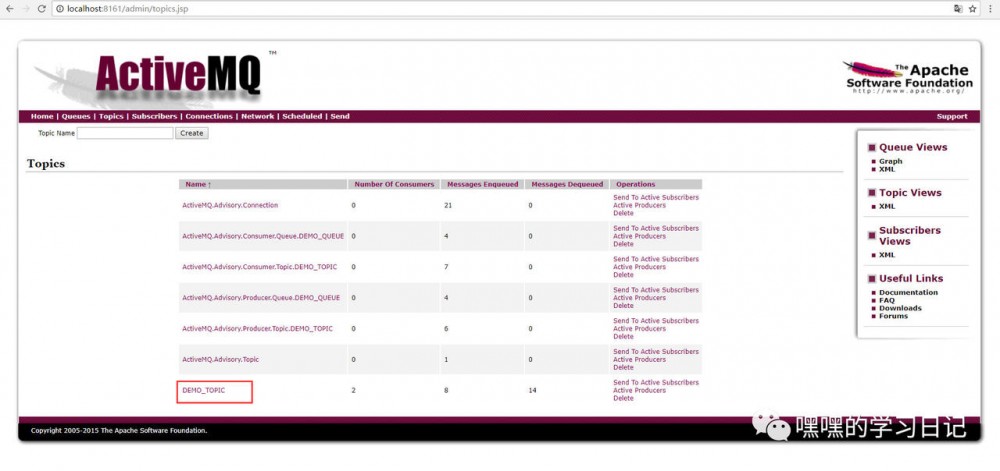1000x471 pixels.
Task: Open the FAQ link
Action: click(x=887, y=300)
